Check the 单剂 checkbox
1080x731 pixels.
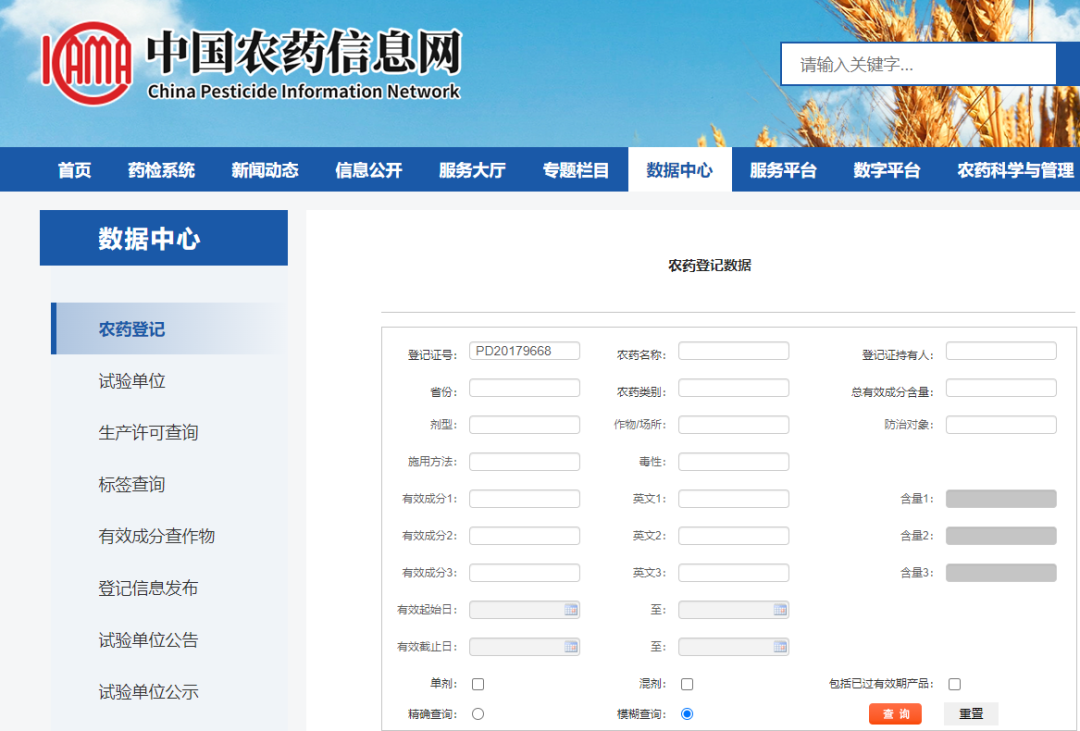coord(478,683)
